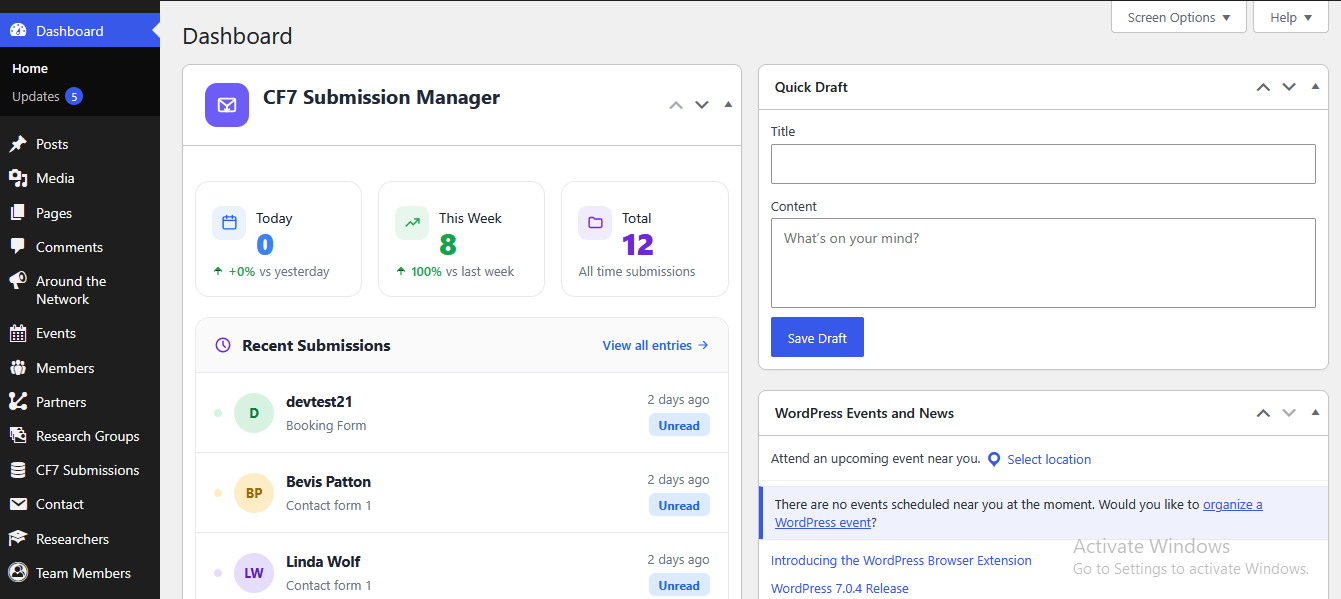Click the Events calendar icon
This screenshot has width=1341, height=599.
(18, 333)
